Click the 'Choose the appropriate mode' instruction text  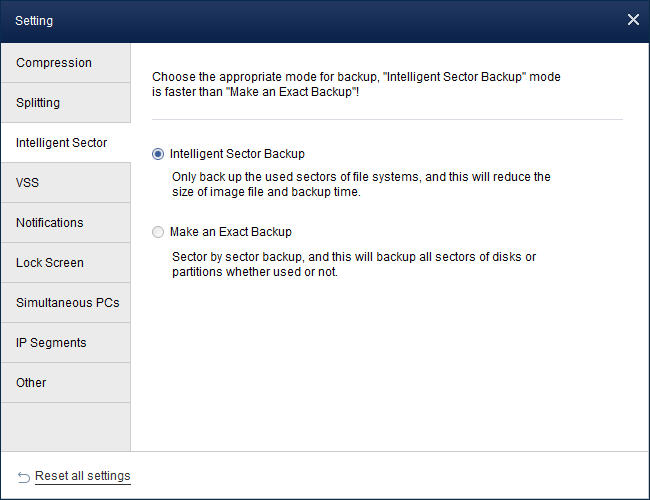tap(364, 83)
